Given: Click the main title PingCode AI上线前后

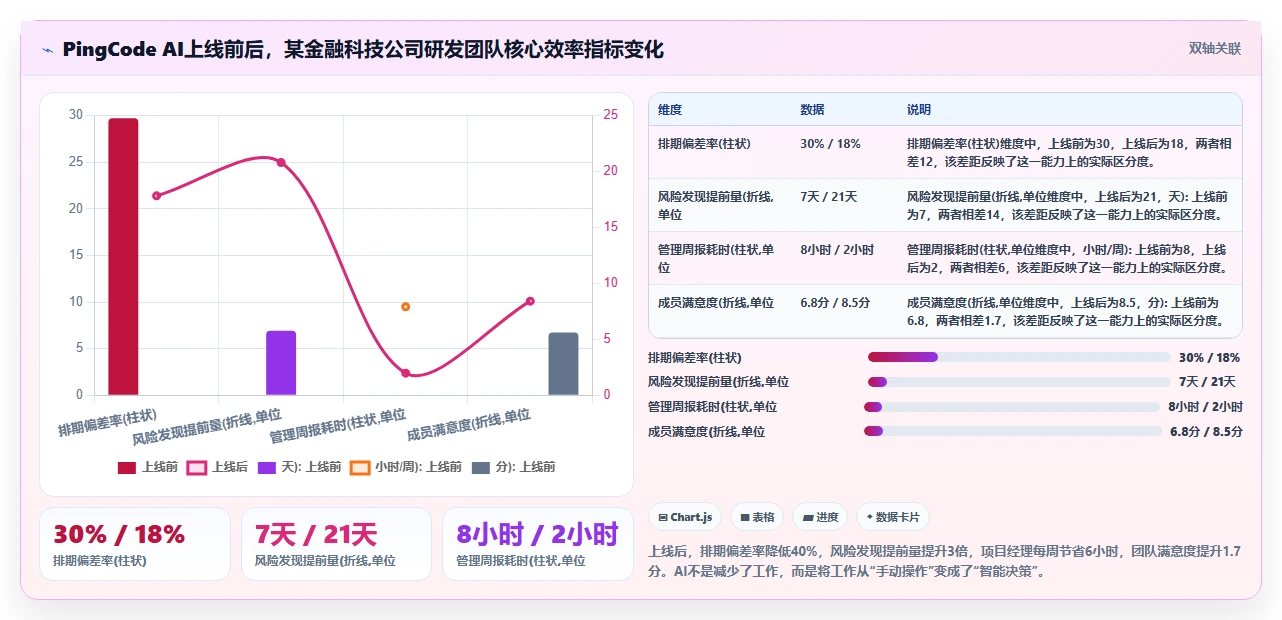Looking at the screenshot, I should [363, 50].
